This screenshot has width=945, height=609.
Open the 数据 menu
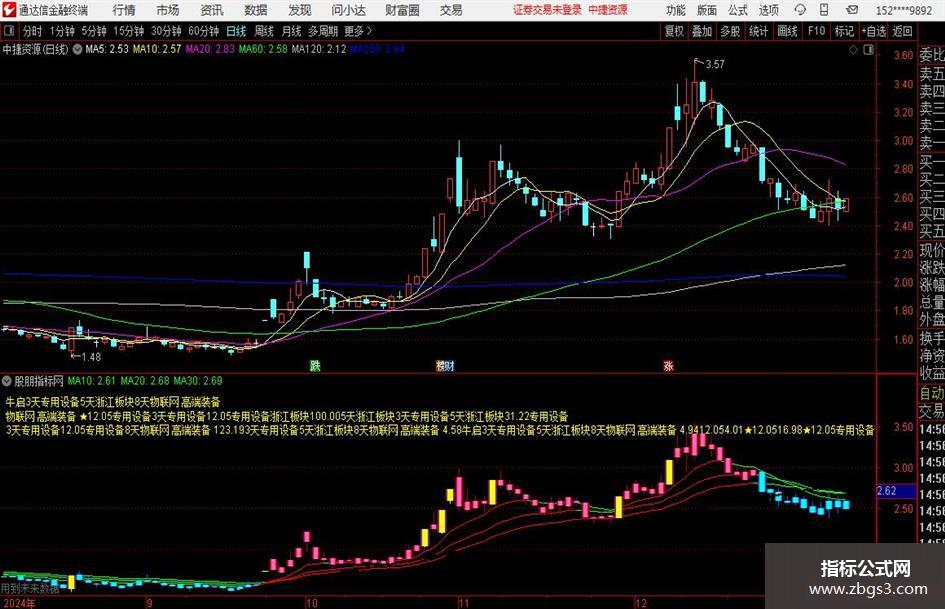click(256, 10)
